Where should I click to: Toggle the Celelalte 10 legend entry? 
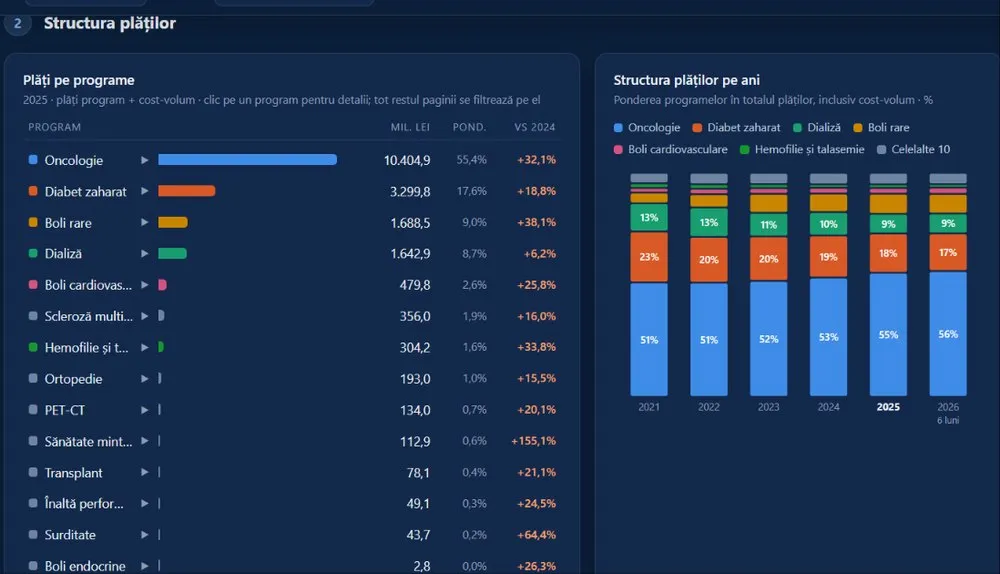[x=913, y=149]
